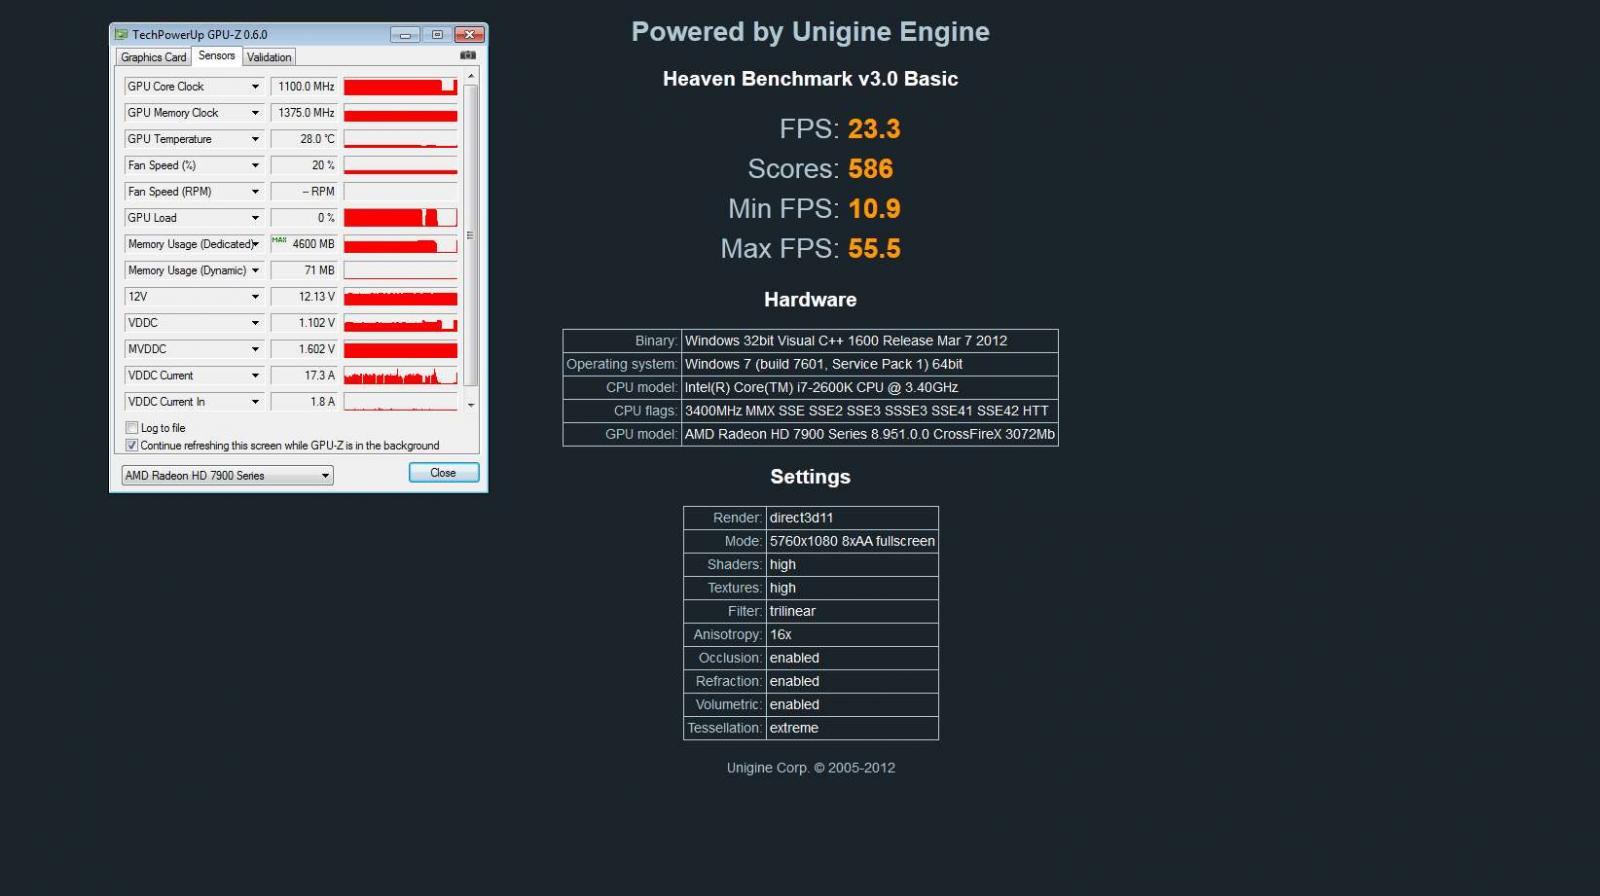The image size is (1600, 896).
Task: Click the Scores value 586
Action: coord(870,169)
